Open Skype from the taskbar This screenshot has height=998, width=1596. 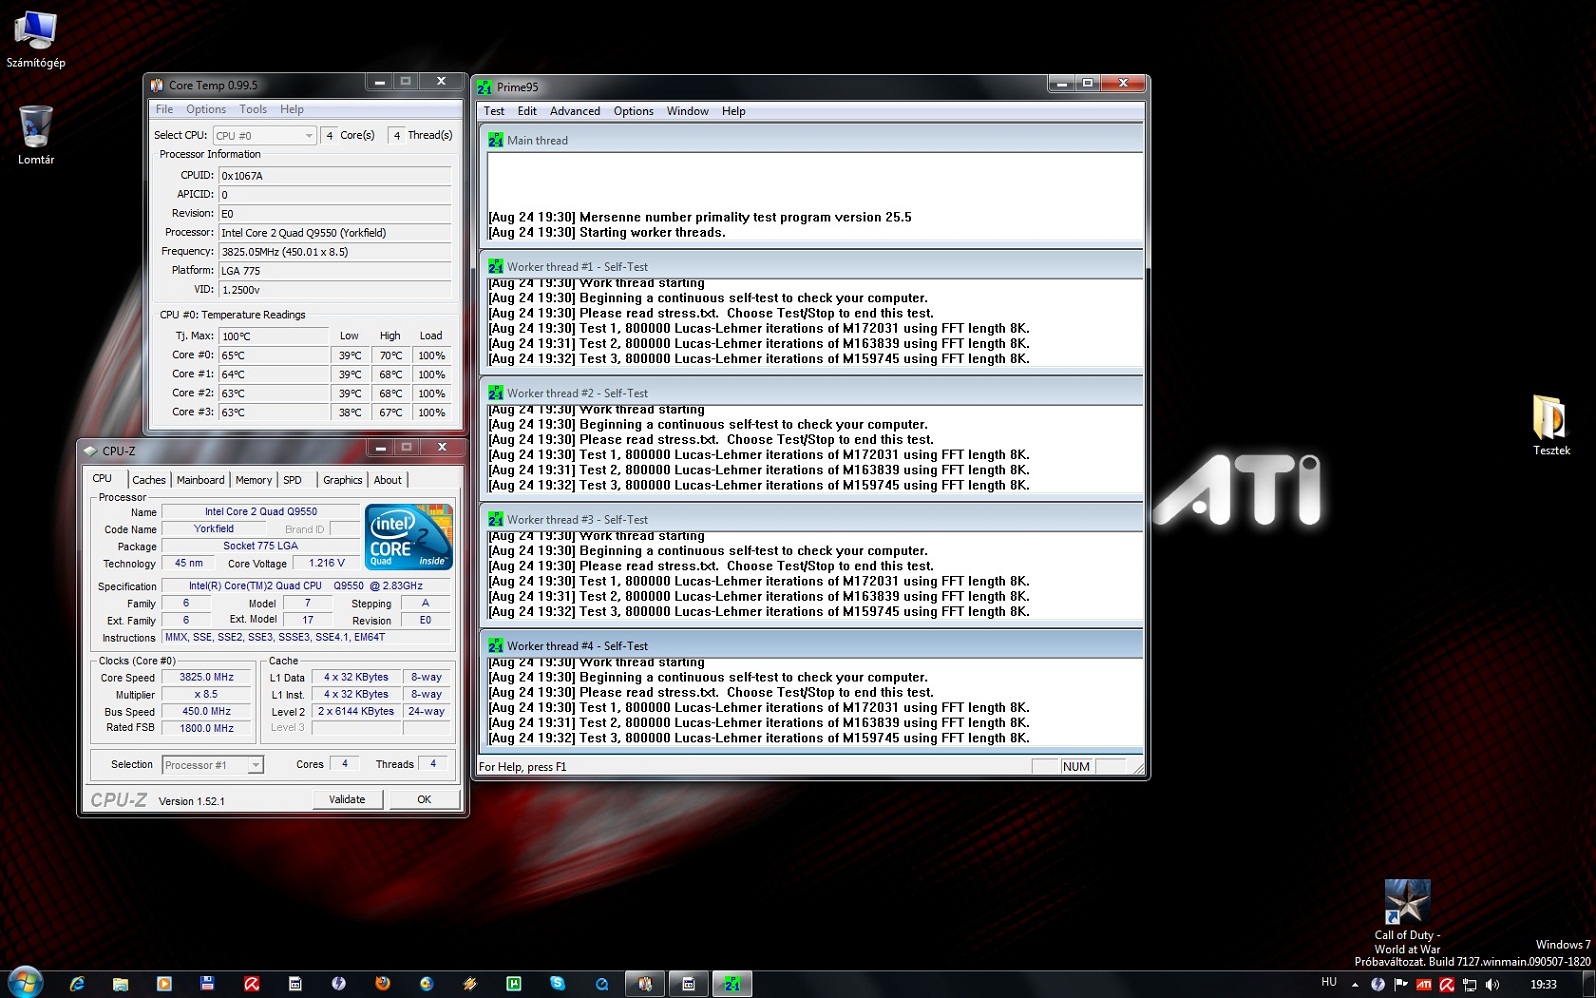pyautogui.click(x=557, y=984)
